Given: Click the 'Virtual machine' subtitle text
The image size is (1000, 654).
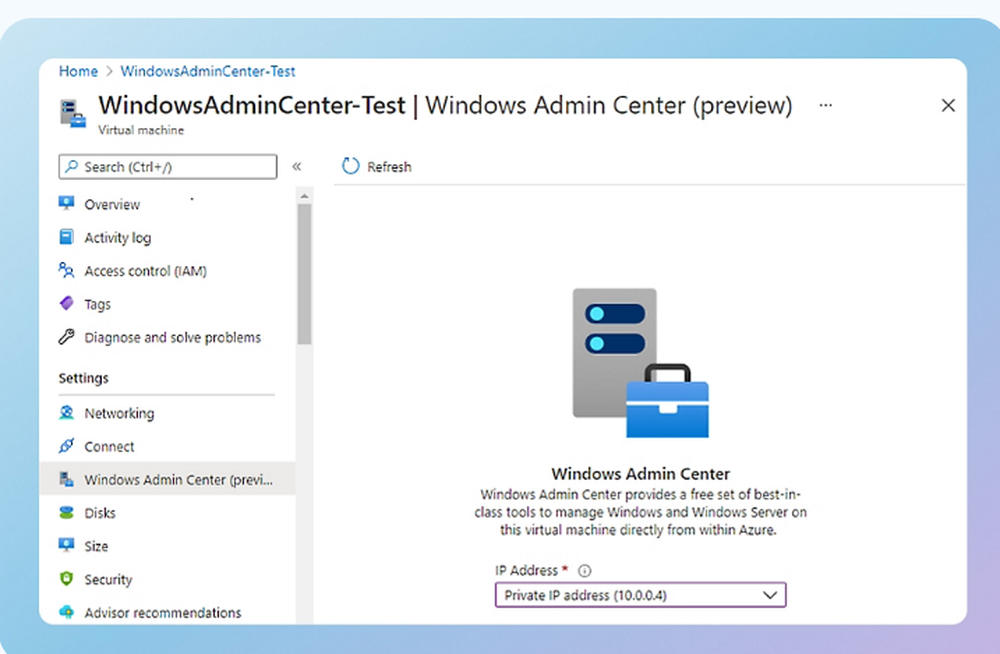Looking at the screenshot, I should pyautogui.click(x=141, y=130).
